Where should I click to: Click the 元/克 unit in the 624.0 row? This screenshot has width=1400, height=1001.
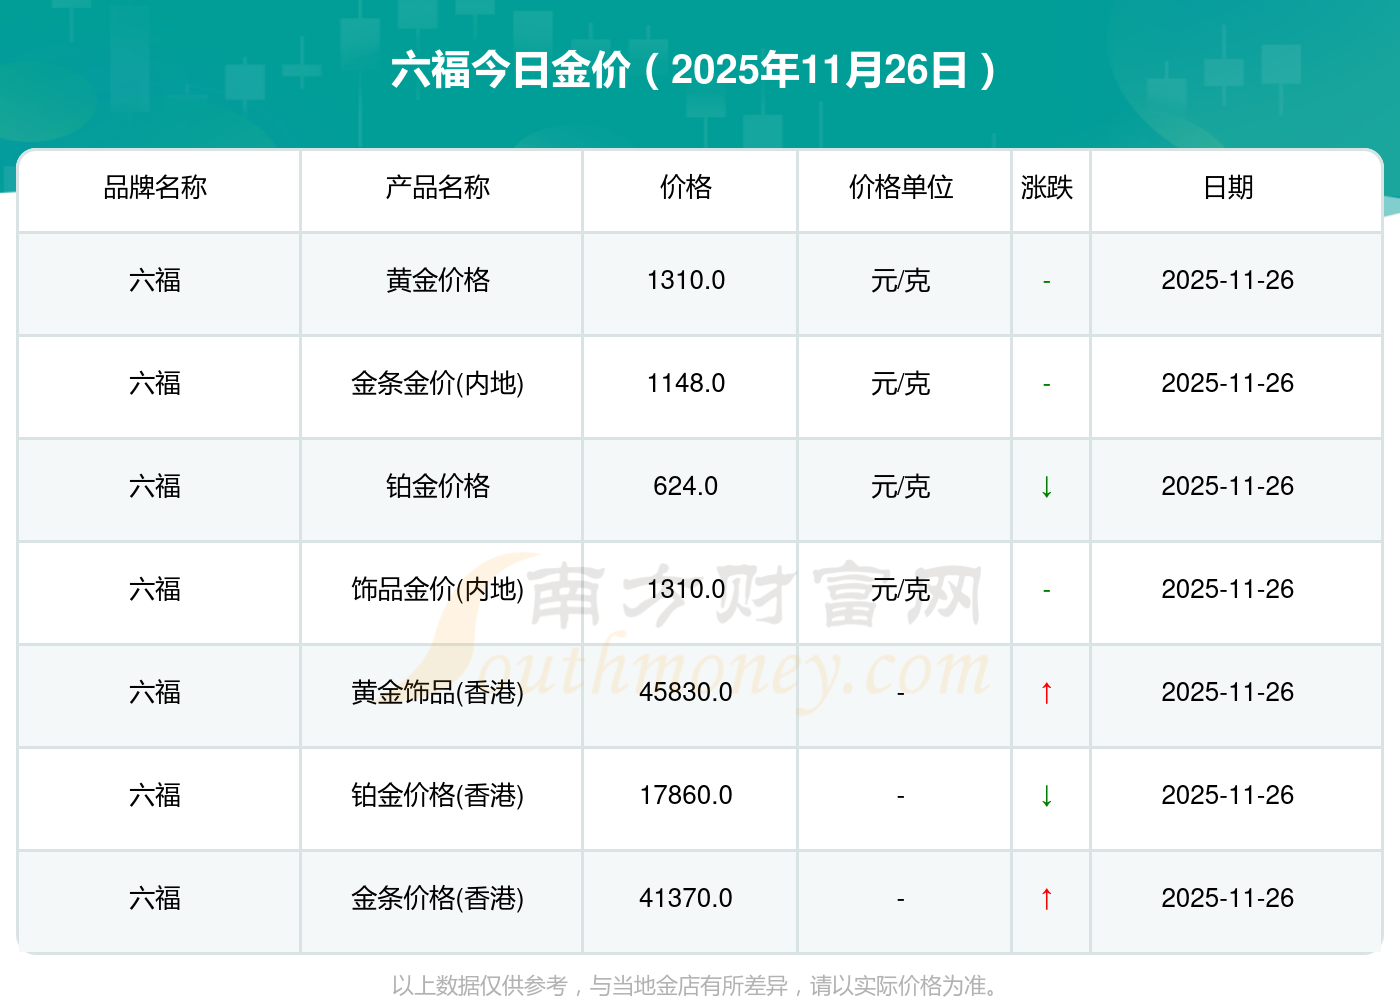coord(901,486)
